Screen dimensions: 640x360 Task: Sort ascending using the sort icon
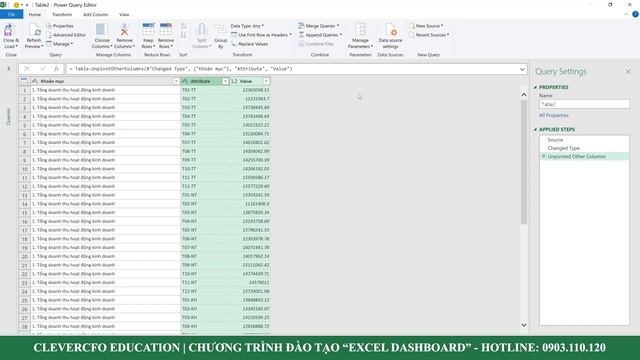[184, 26]
